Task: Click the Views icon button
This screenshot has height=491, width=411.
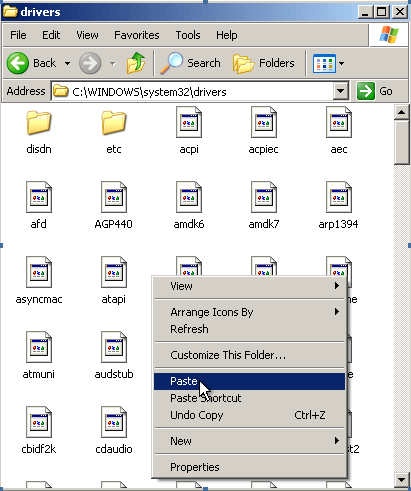Action: (324, 63)
